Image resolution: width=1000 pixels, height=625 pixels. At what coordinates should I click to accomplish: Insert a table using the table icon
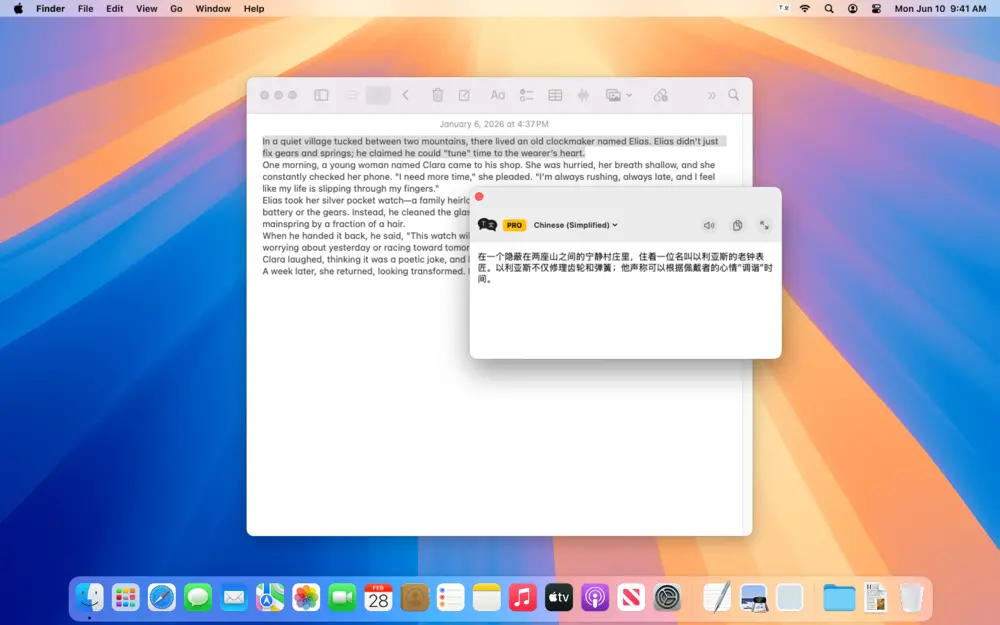click(x=555, y=94)
